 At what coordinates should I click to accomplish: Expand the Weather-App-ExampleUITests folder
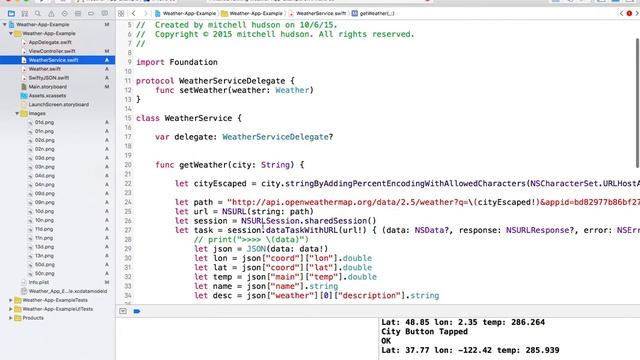[11, 309]
